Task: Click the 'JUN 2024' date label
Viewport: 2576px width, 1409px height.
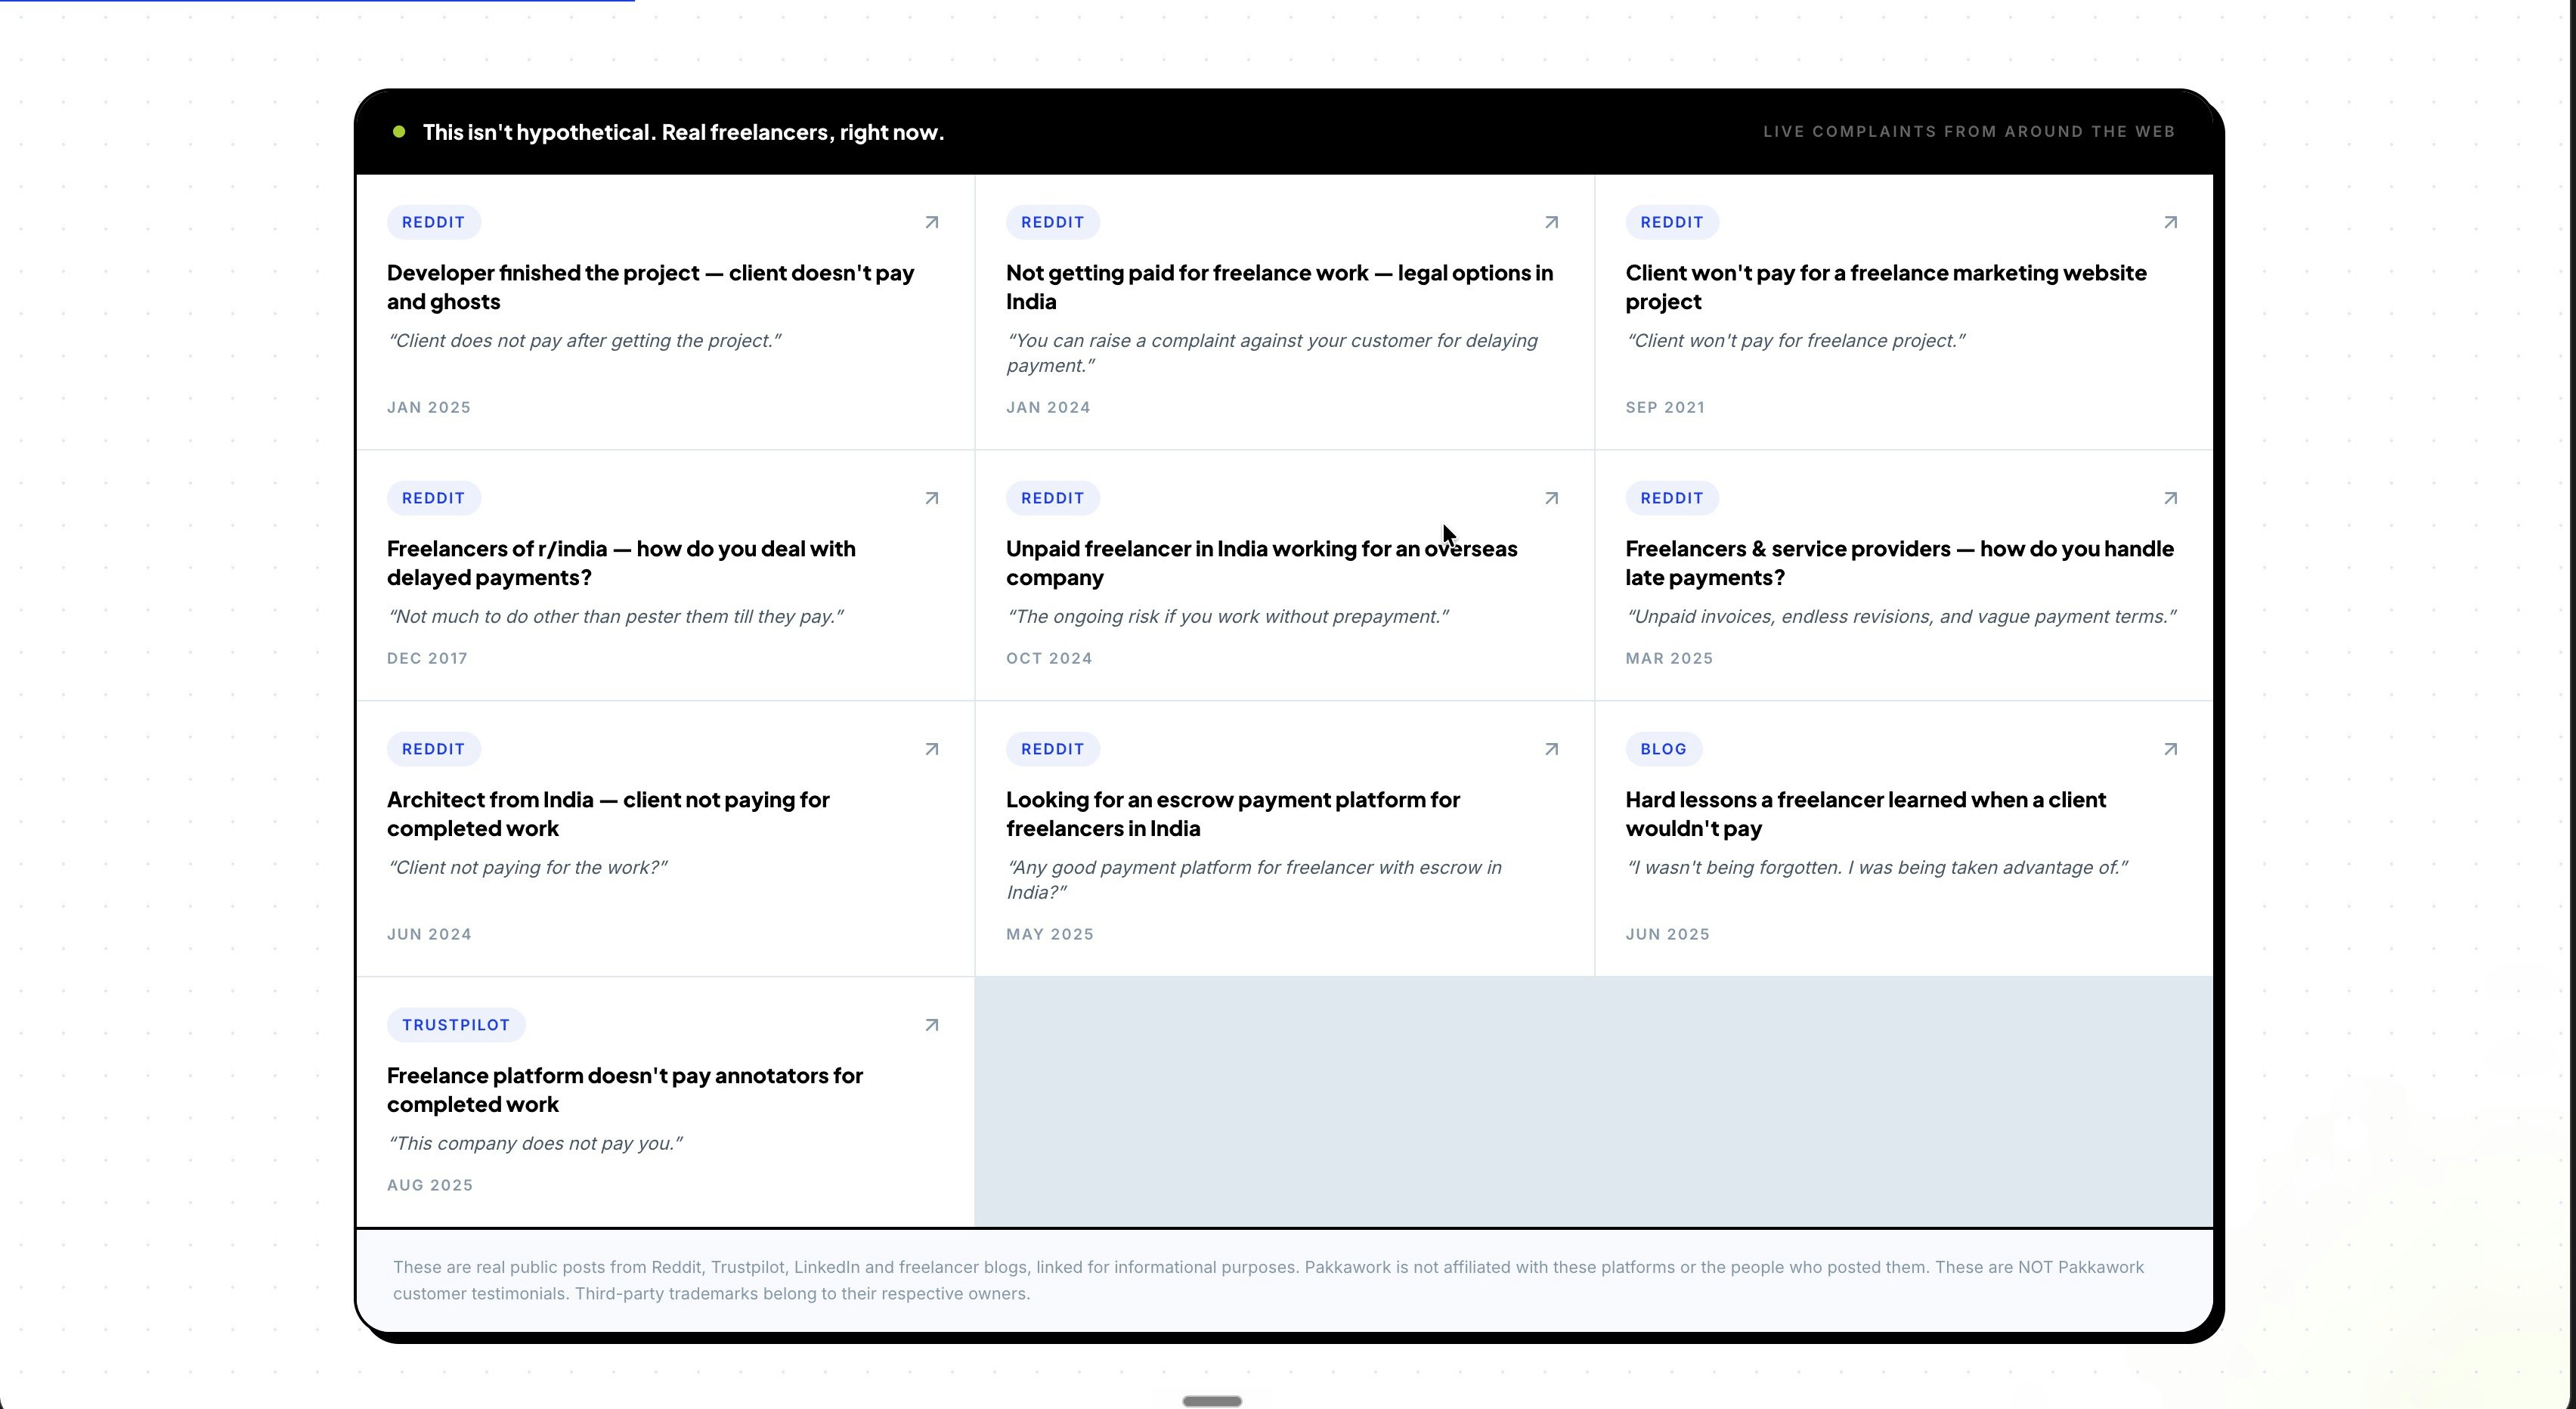Action: pos(429,935)
